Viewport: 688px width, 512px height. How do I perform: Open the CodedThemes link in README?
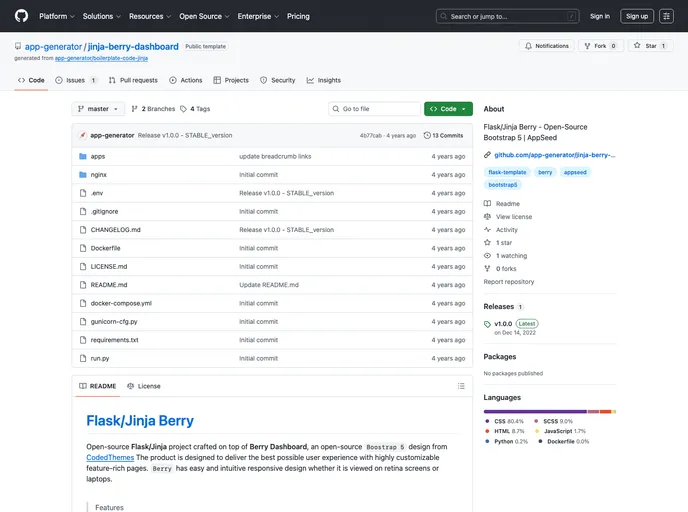click(110, 457)
